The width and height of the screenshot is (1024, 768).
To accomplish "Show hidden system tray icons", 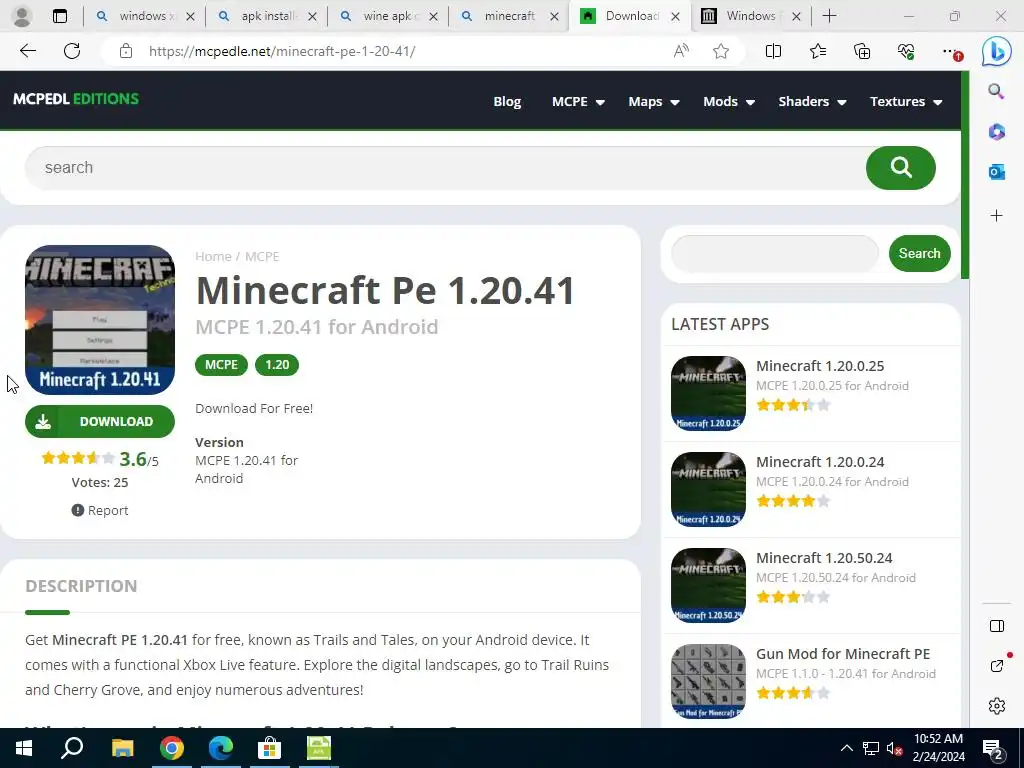I will click(x=846, y=748).
